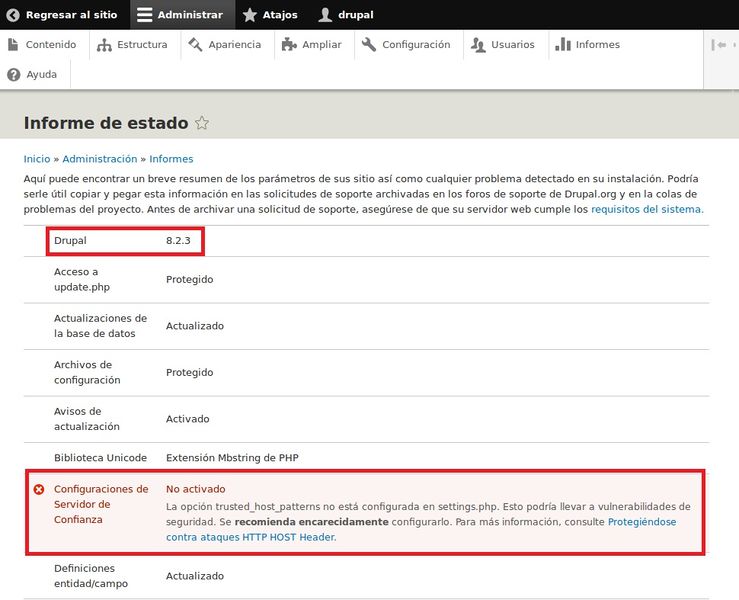
Task: Click Actualizaciones de la base de datos label
Action: [x=100, y=326]
